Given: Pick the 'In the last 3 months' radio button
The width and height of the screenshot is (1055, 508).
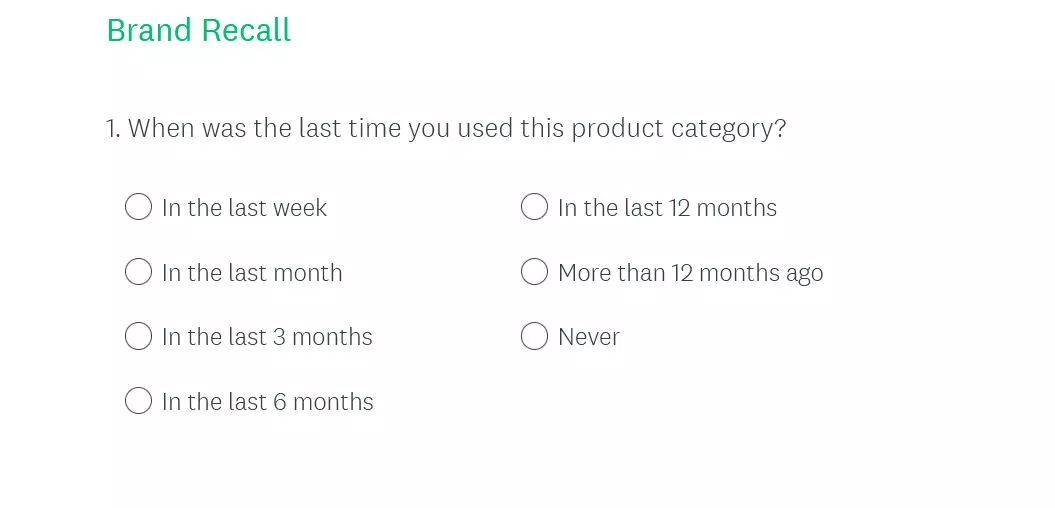Looking at the screenshot, I should pos(138,336).
